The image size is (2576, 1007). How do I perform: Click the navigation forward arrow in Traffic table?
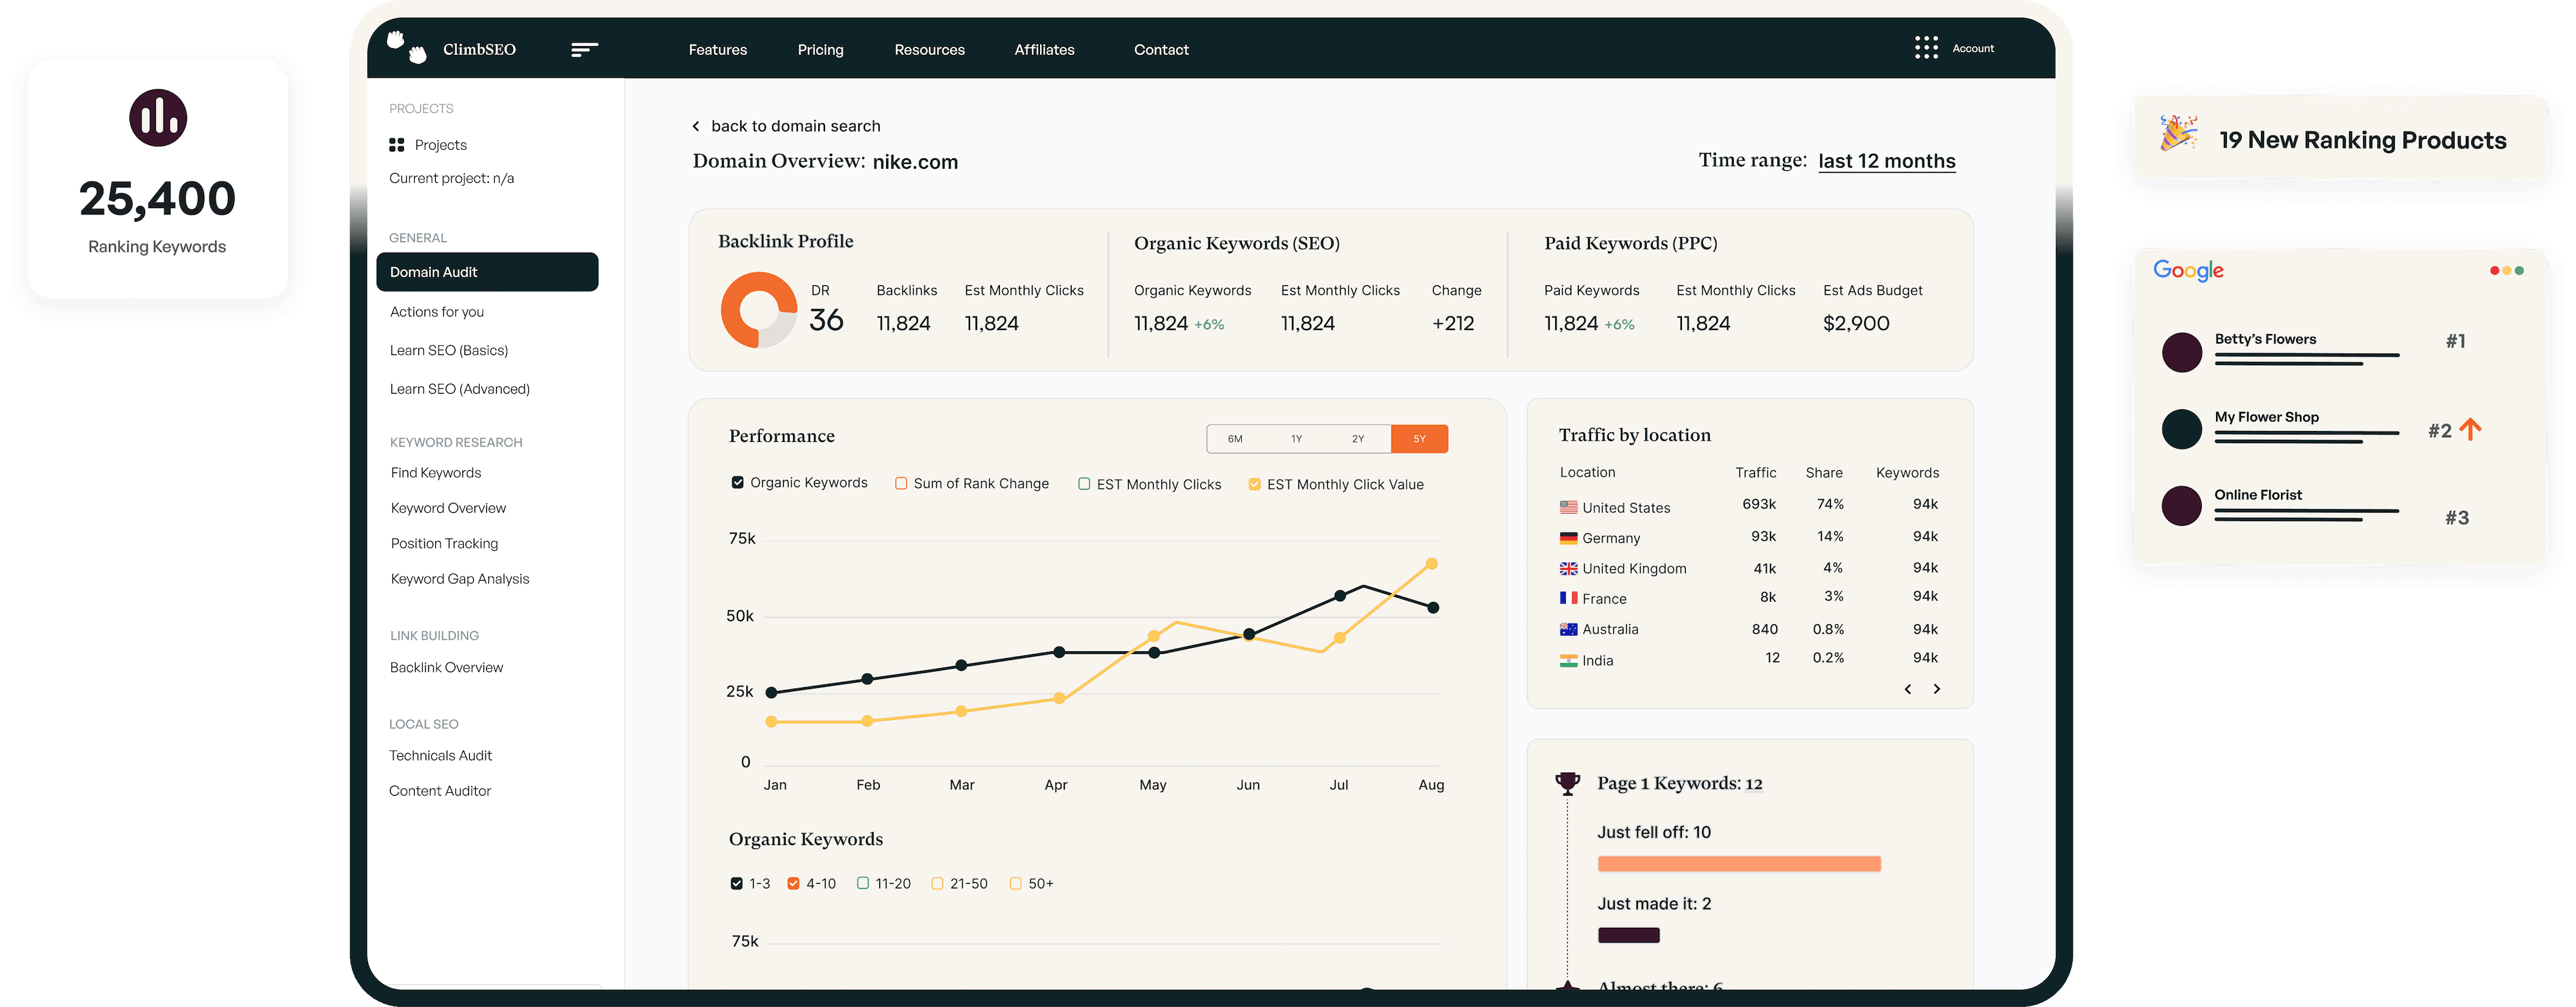(1935, 689)
